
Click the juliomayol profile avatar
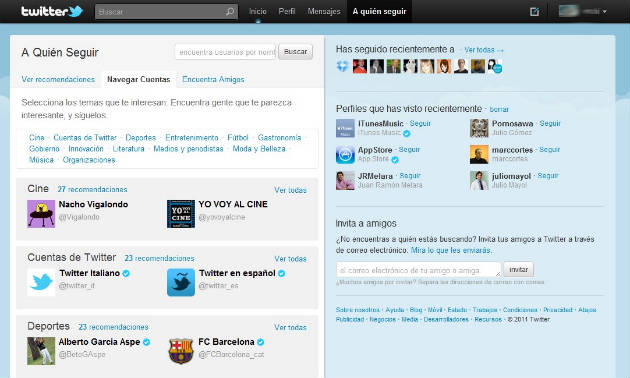click(479, 180)
